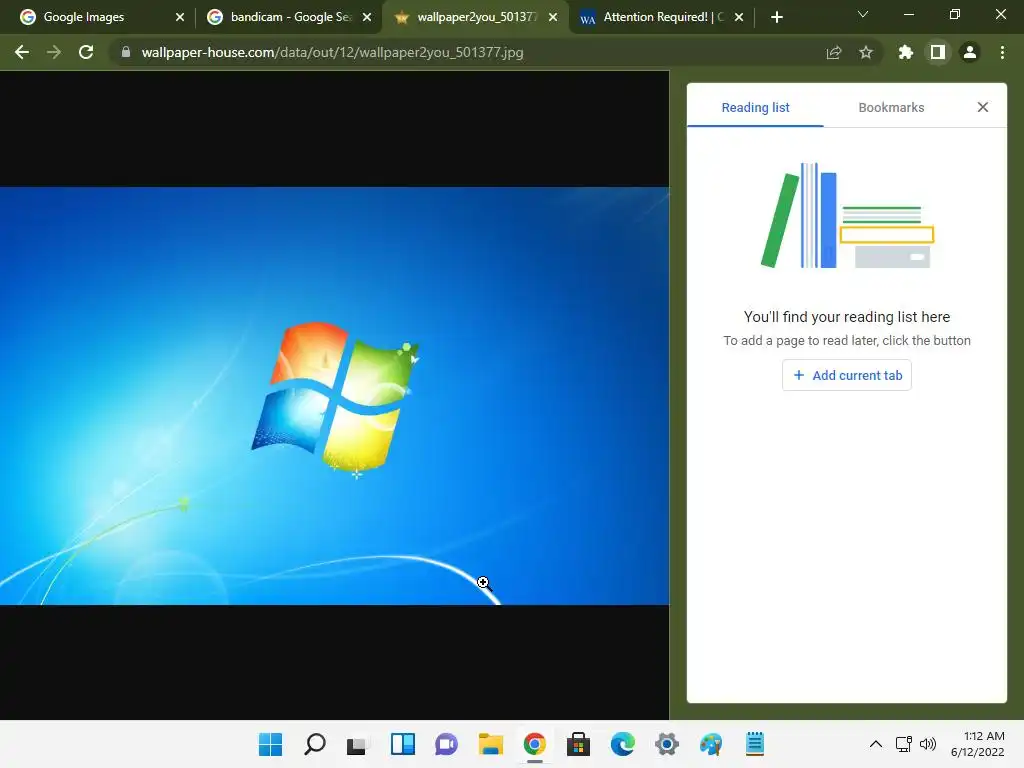Viewport: 1024px width, 768px height.
Task: Zoom into the Windows 7 wallpaper image
Action: pos(334,396)
